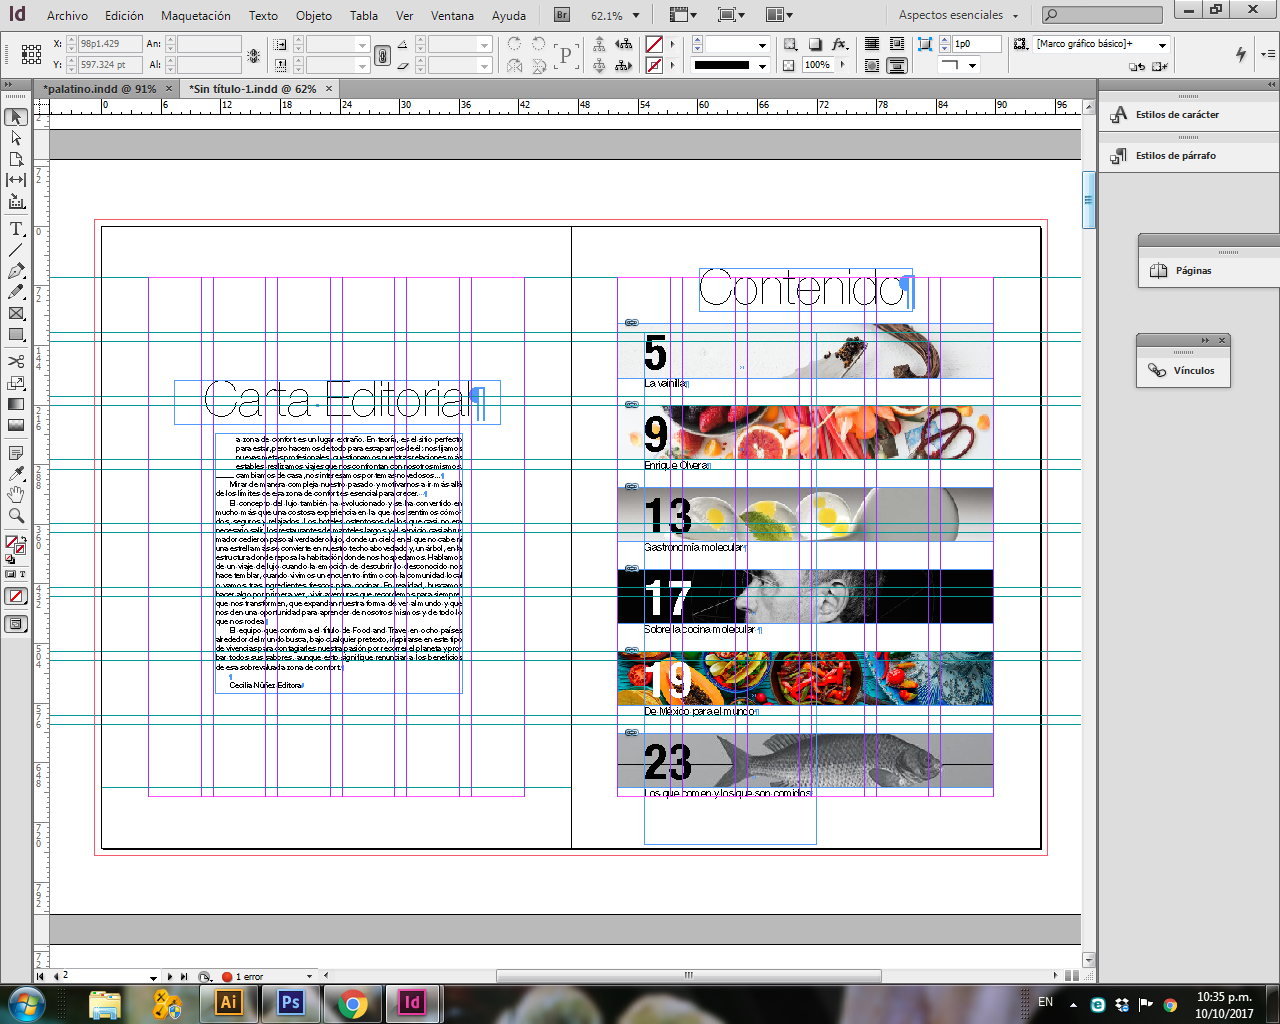Select the Direct Selection tool

click(x=16, y=138)
